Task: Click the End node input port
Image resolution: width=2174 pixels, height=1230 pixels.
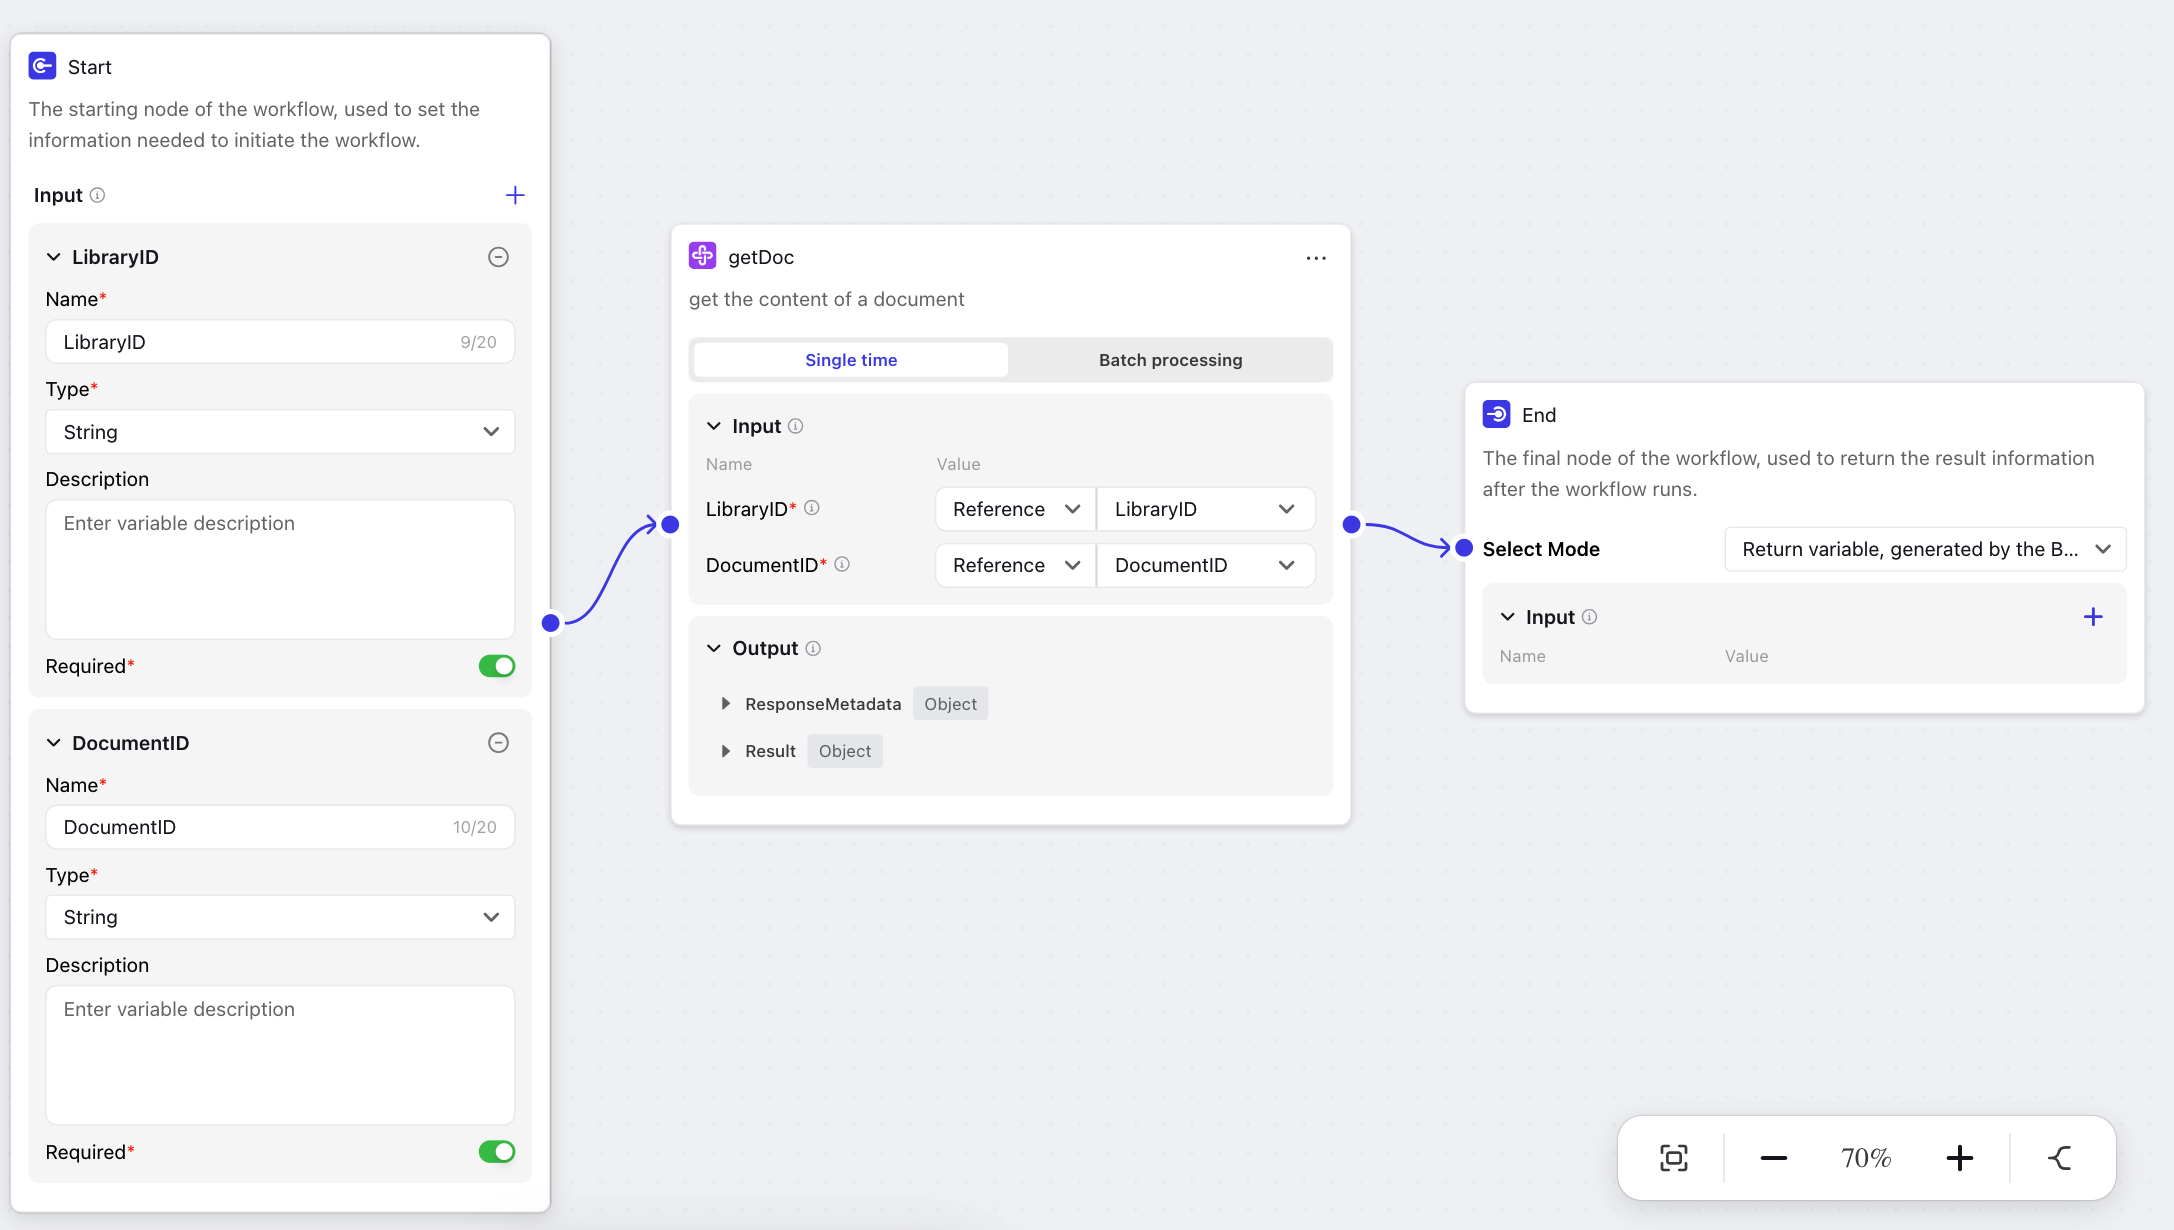Action: 1464,548
